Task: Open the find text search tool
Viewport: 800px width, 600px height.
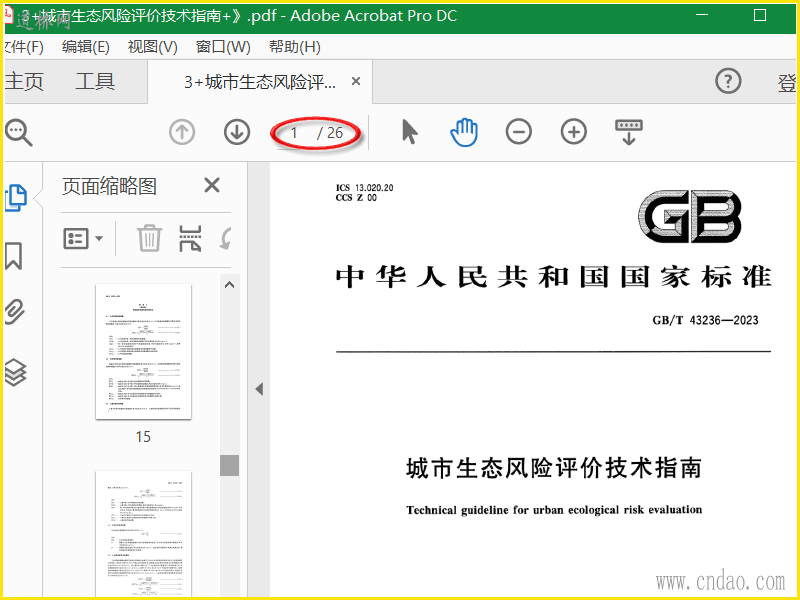Action: pos(19,133)
